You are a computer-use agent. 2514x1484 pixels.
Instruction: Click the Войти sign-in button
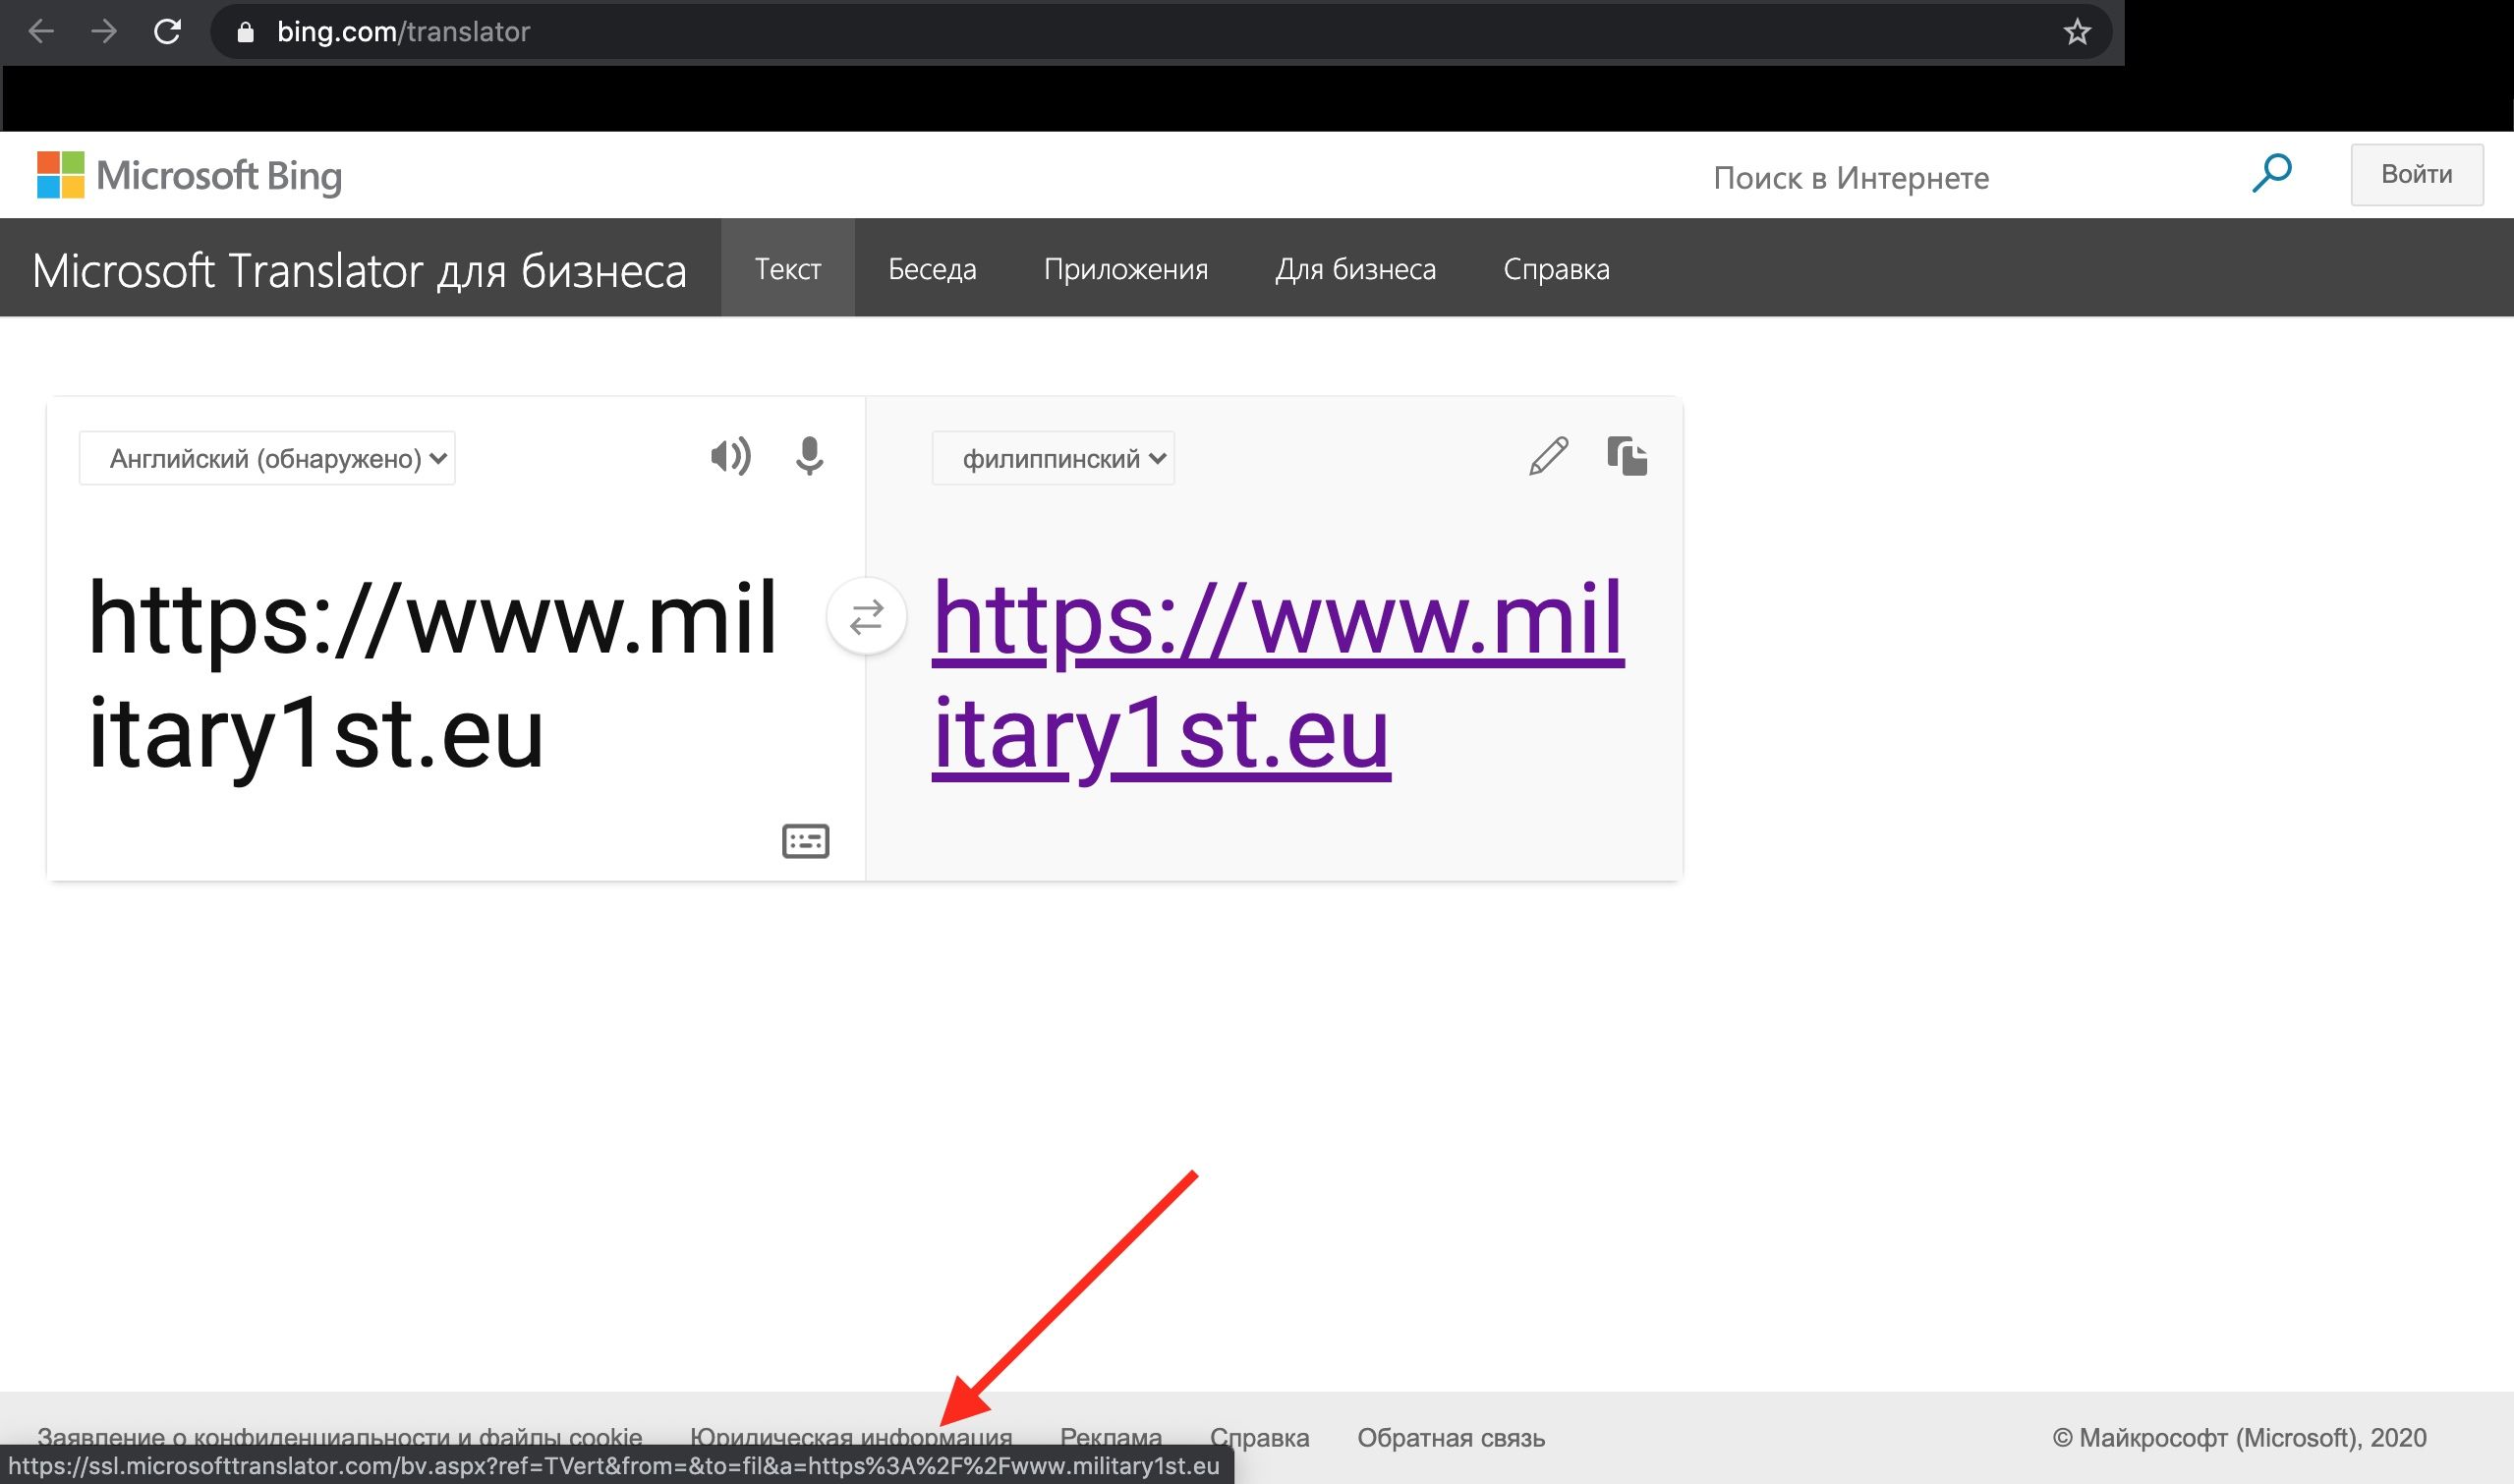(x=2416, y=174)
